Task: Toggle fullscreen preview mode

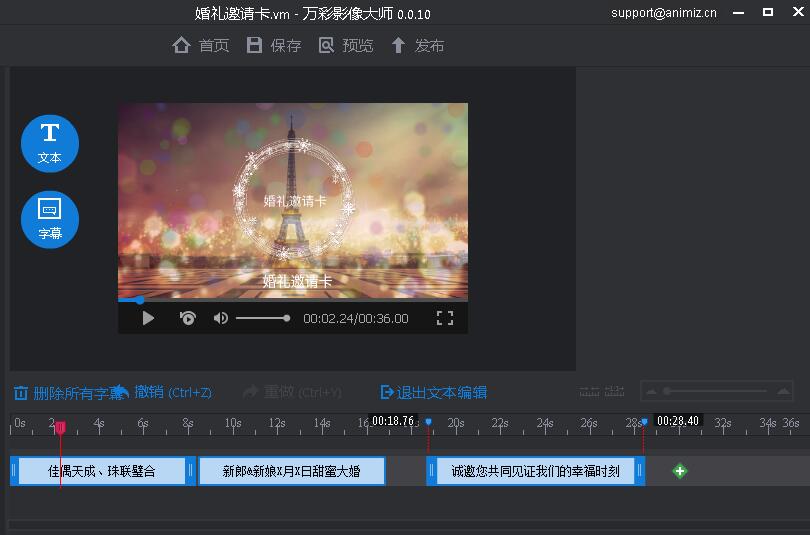Action: 445,318
